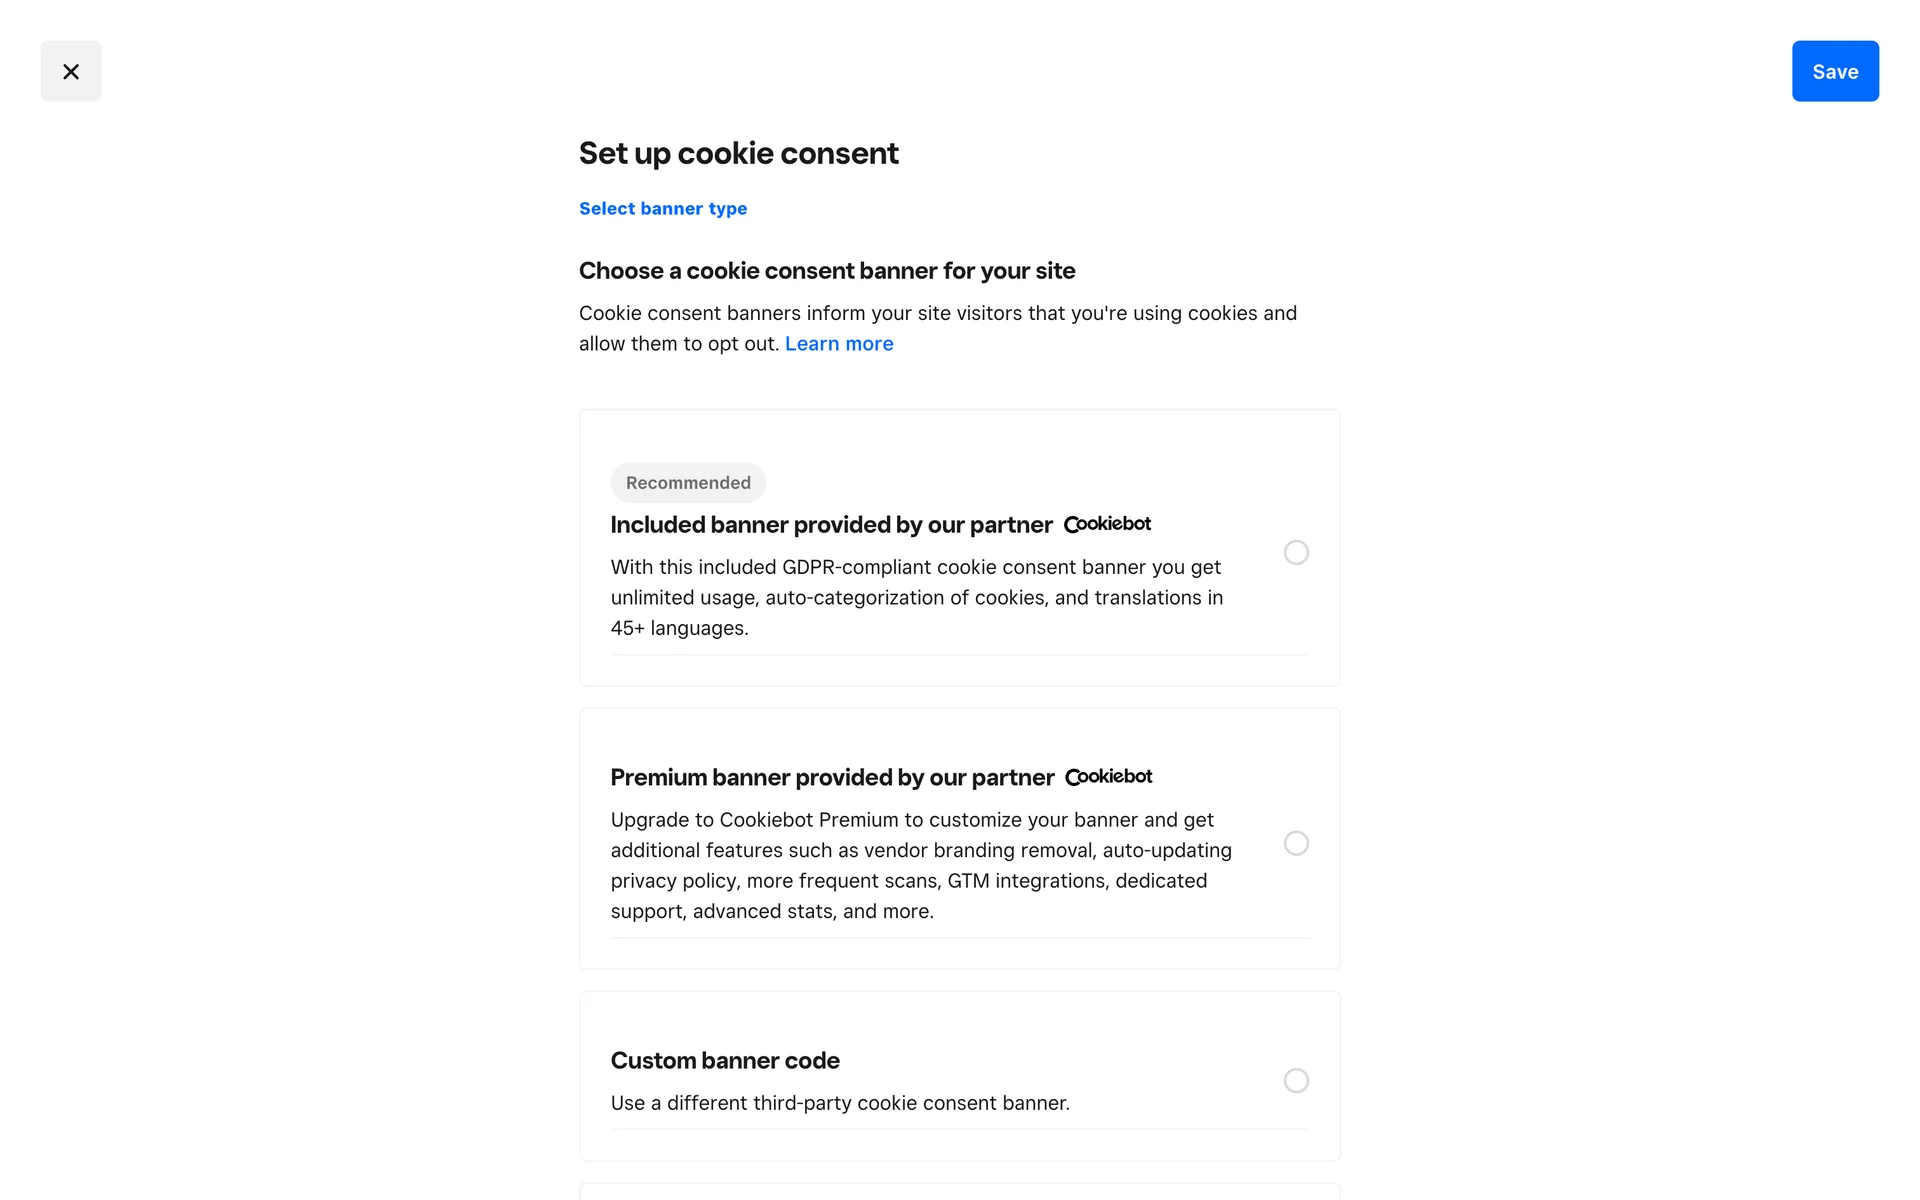Viewport: 1920px width, 1200px height.
Task: Click the Save button
Action: (1834, 71)
